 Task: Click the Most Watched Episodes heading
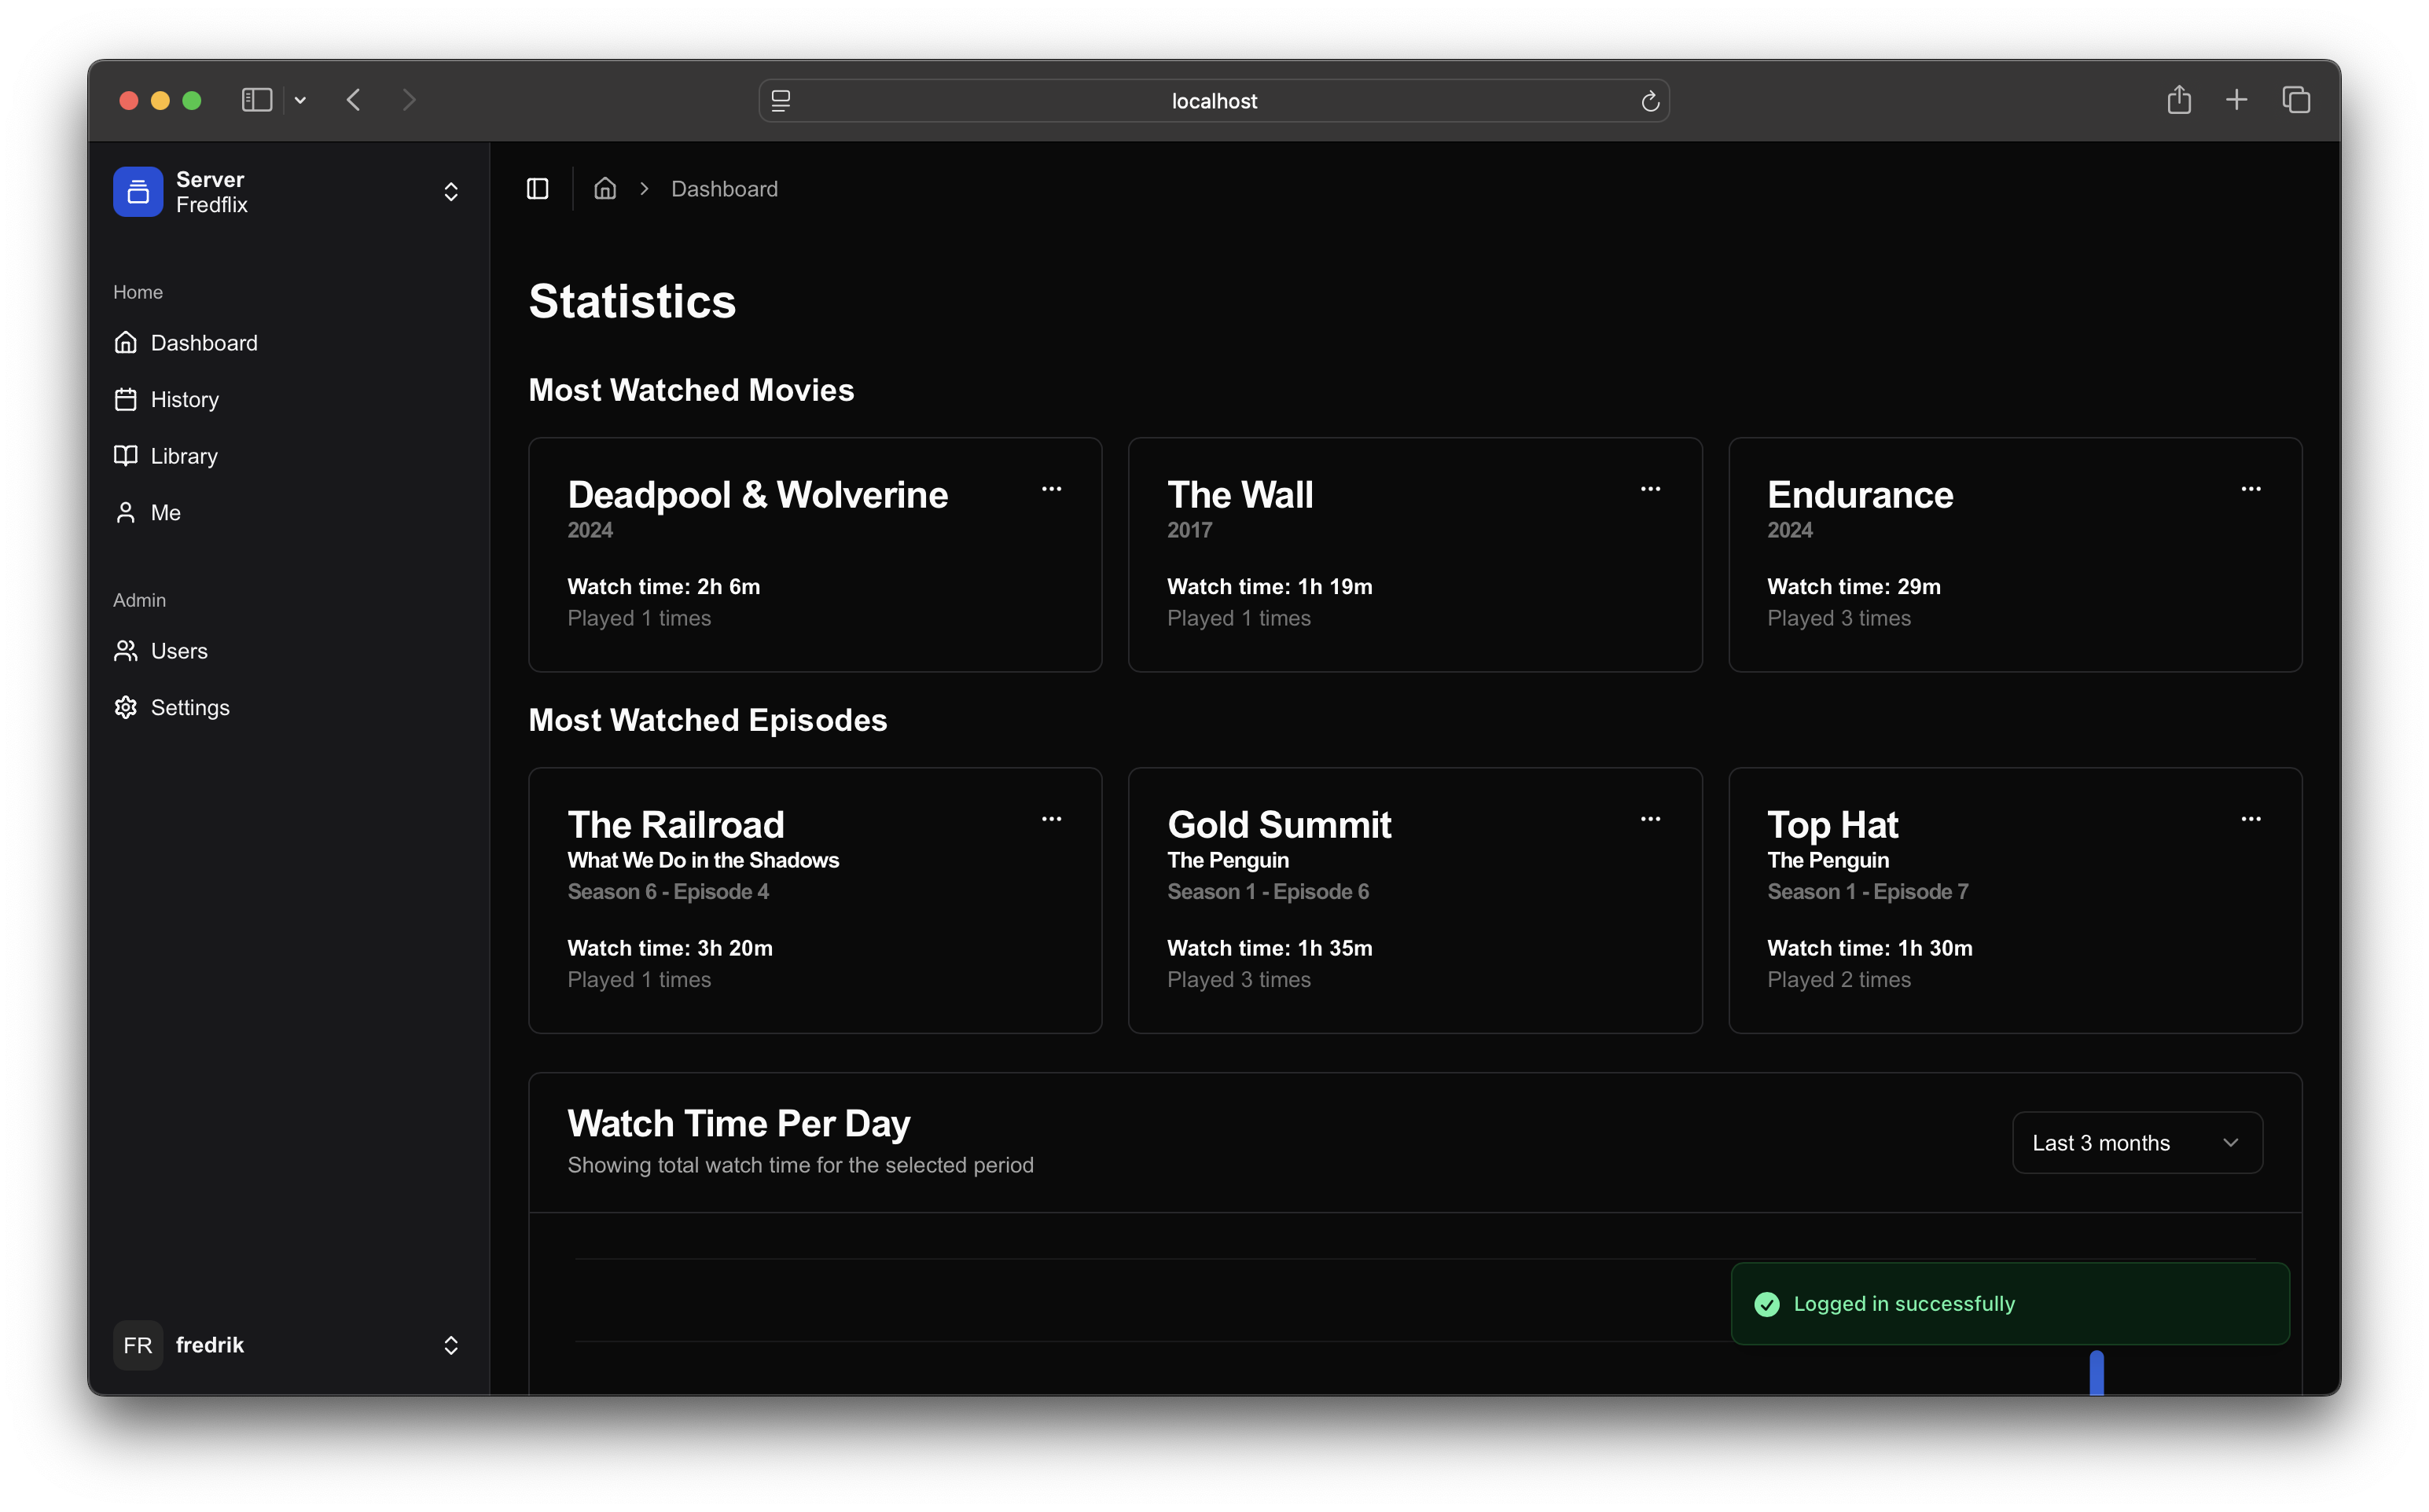[708, 720]
